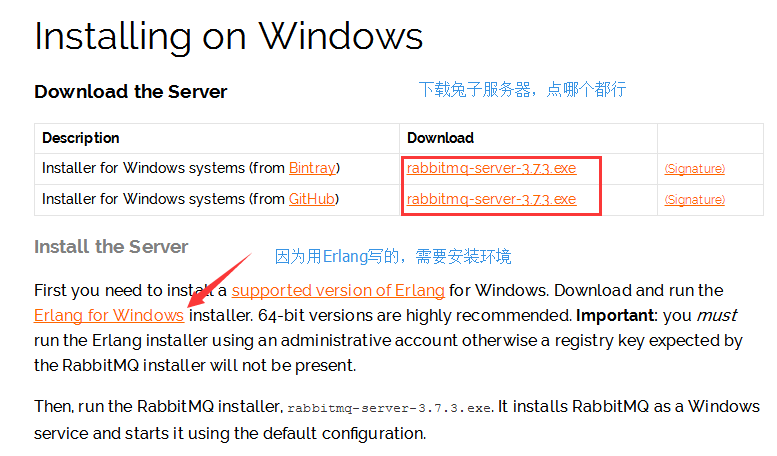Select the Download column header
Screen dimensions: 777x456
tap(441, 138)
